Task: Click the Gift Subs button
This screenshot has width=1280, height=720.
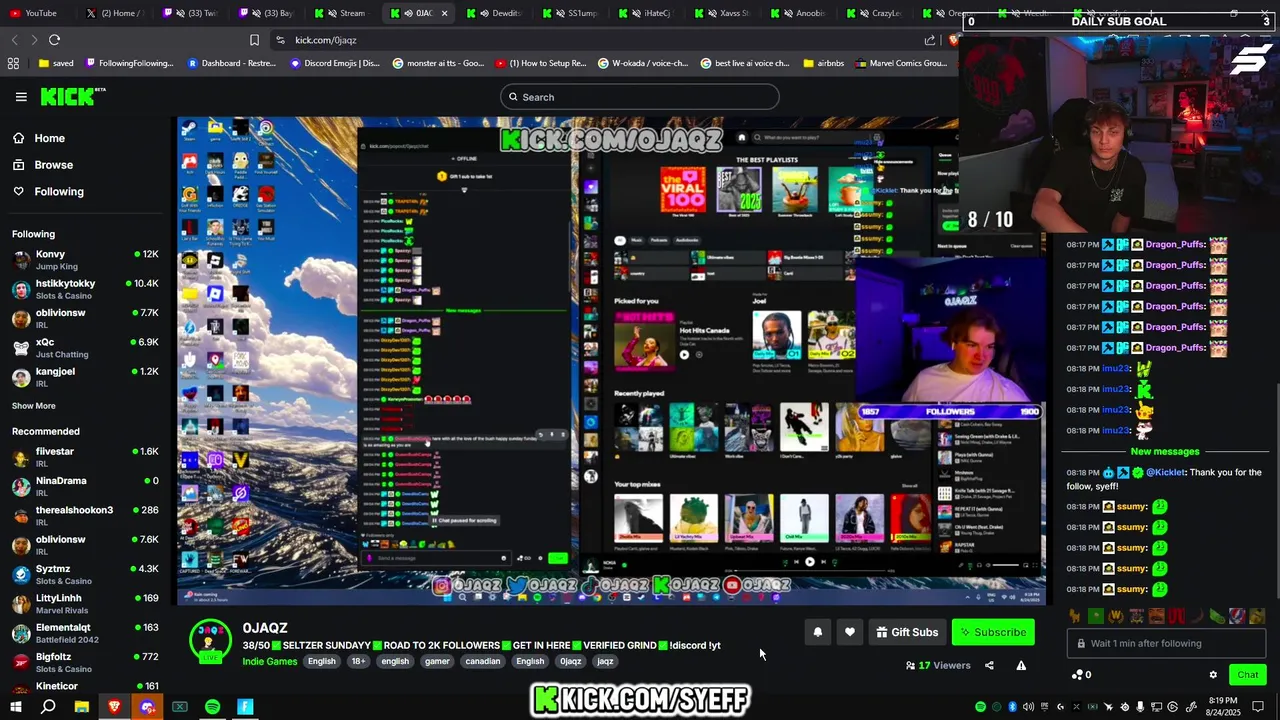Action: [x=907, y=632]
